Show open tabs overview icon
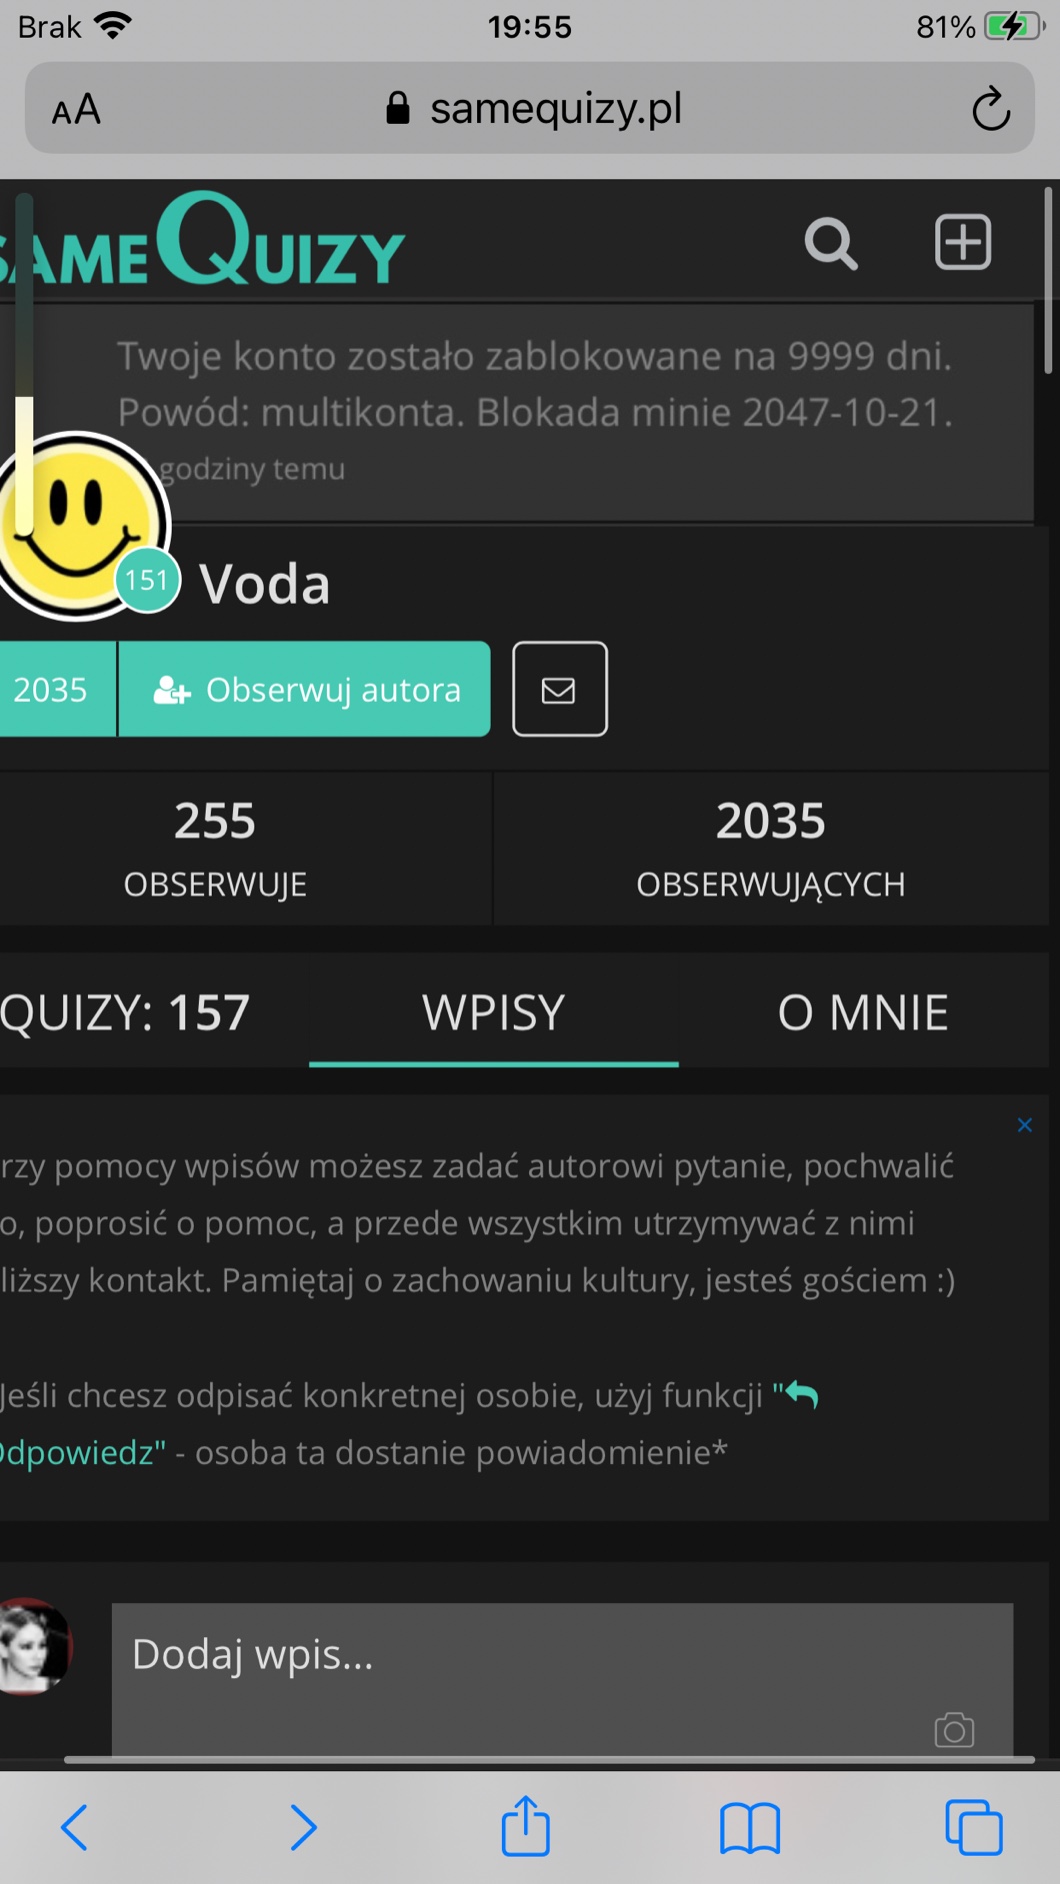Screen dimensions: 1060x1884 974,1827
